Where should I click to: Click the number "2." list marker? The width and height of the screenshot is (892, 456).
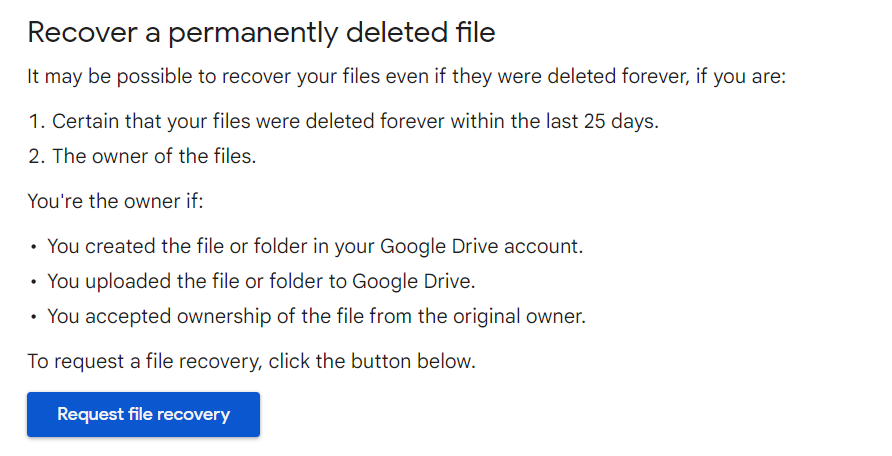[x=37, y=156]
